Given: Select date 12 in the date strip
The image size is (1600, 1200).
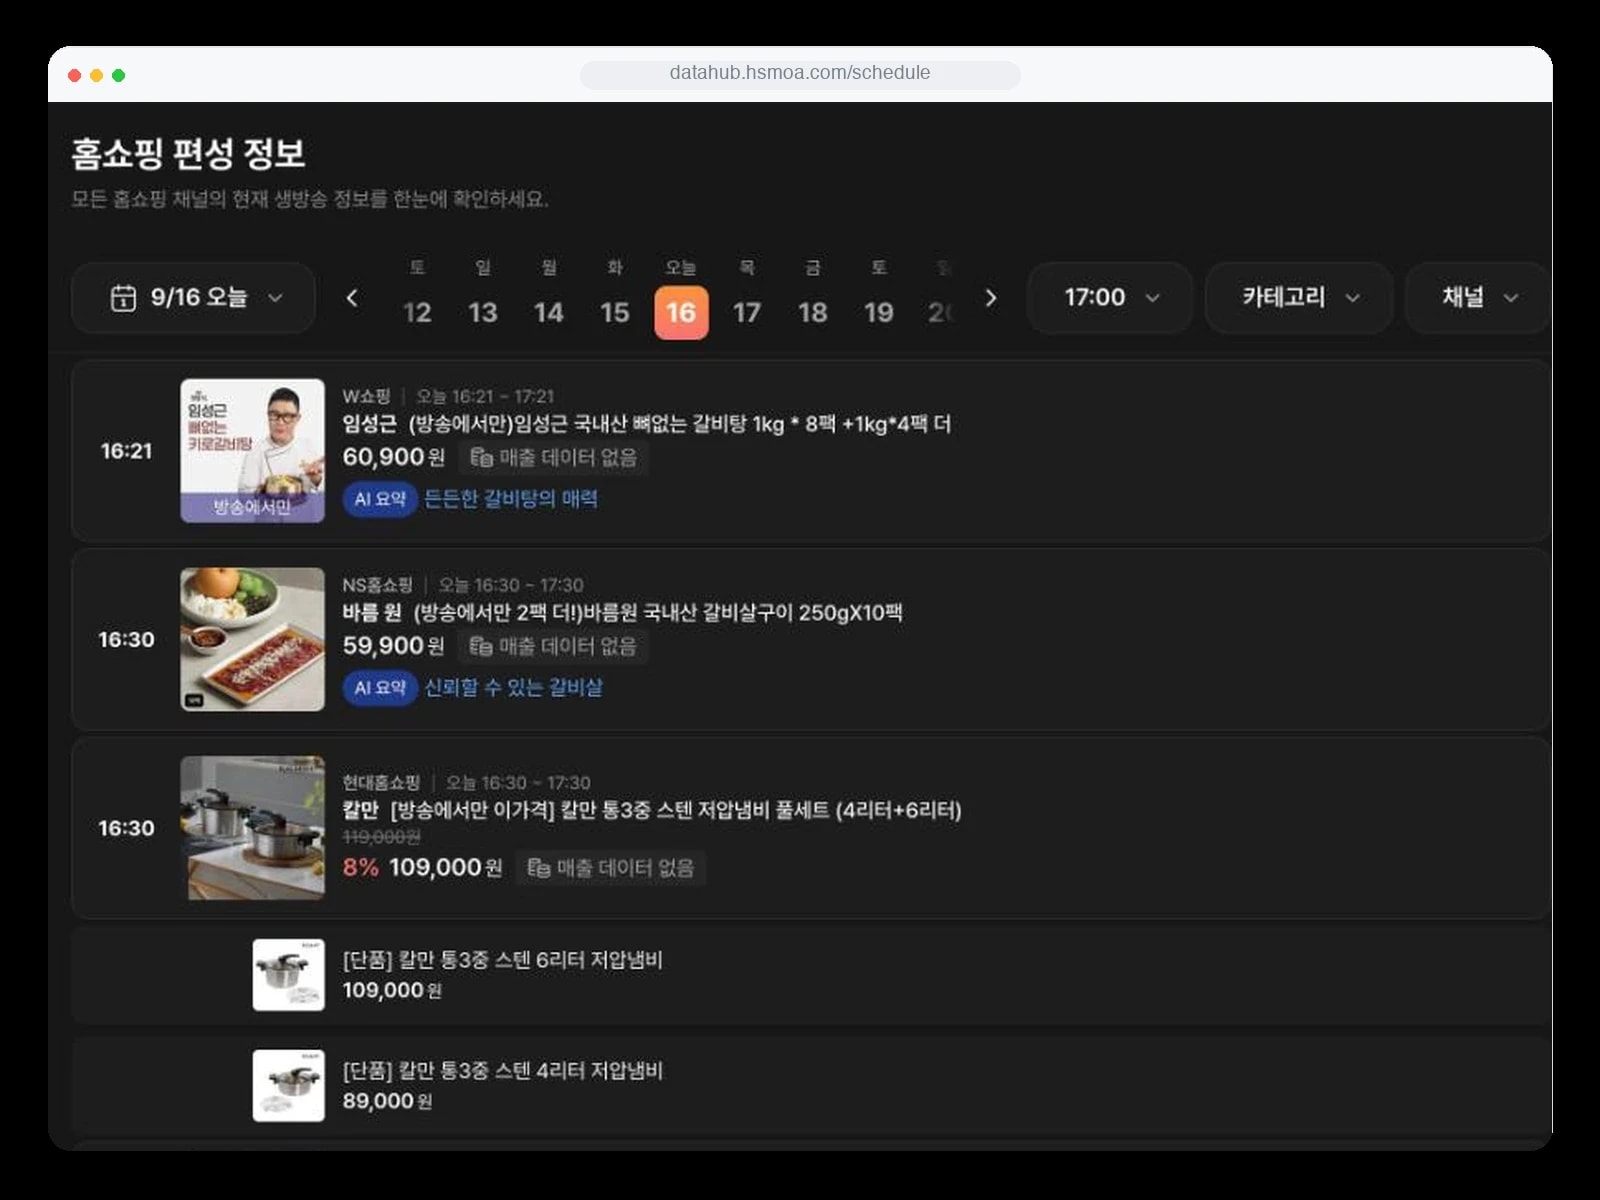Looking at the screenshot, I should pyautogui.click(x=417, y=312).
